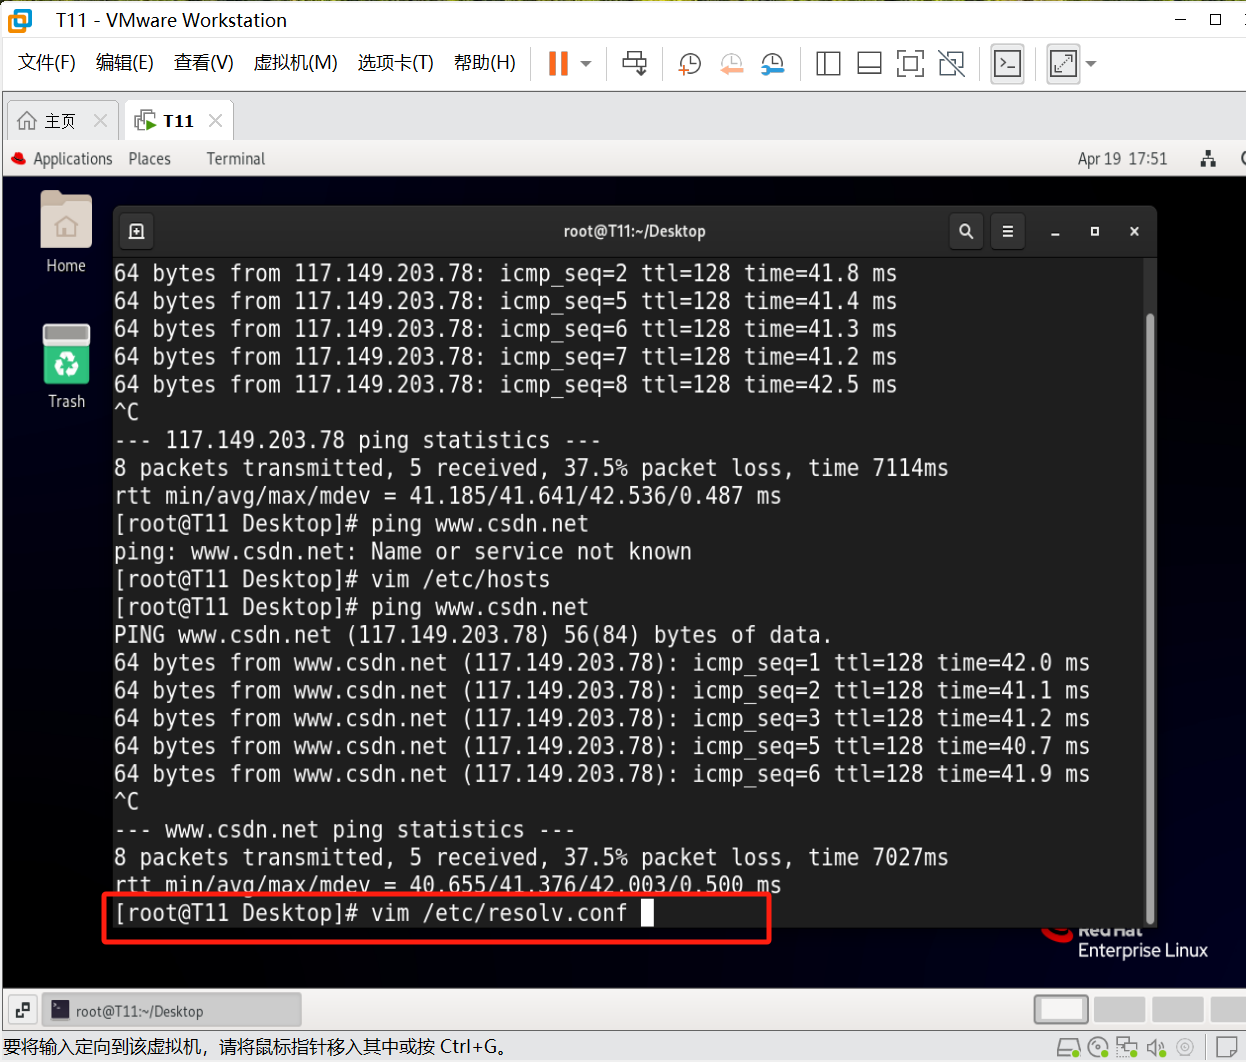Select the third workspace in the switcher

[x=1178, y=1009]
